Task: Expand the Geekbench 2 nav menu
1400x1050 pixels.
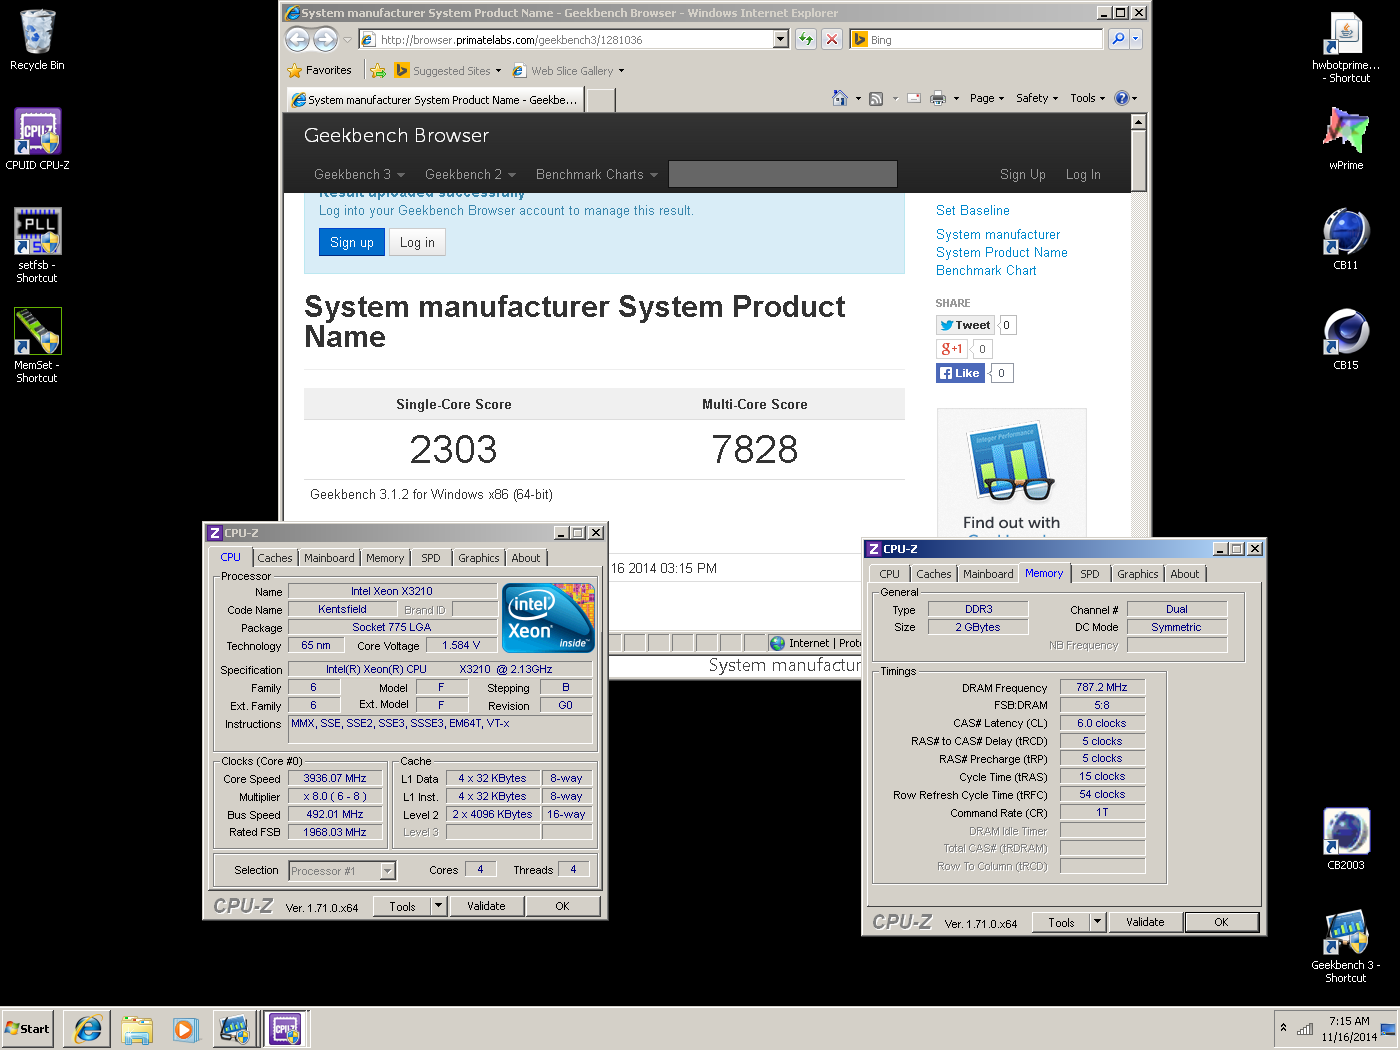Action: pyautogui.click(x=470, y=174)
